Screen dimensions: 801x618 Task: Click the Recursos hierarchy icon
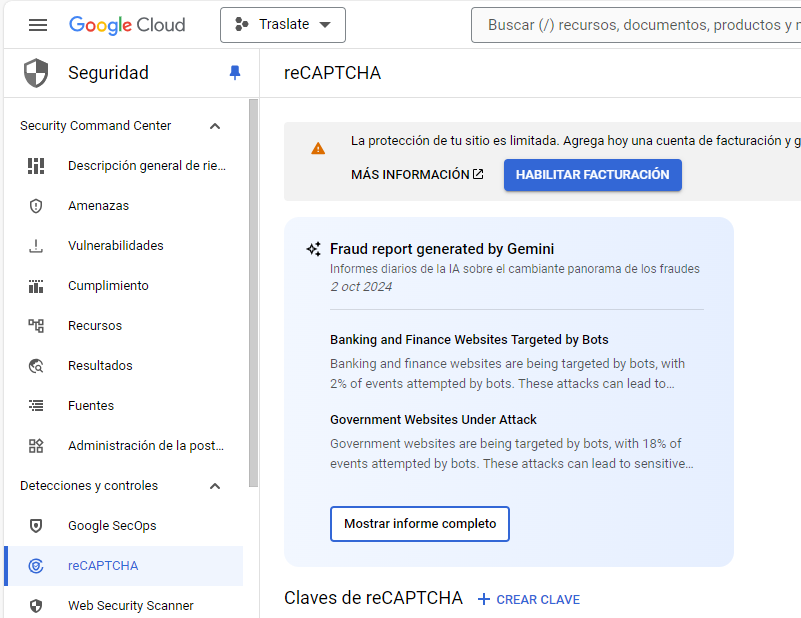(x=36, y=326)
